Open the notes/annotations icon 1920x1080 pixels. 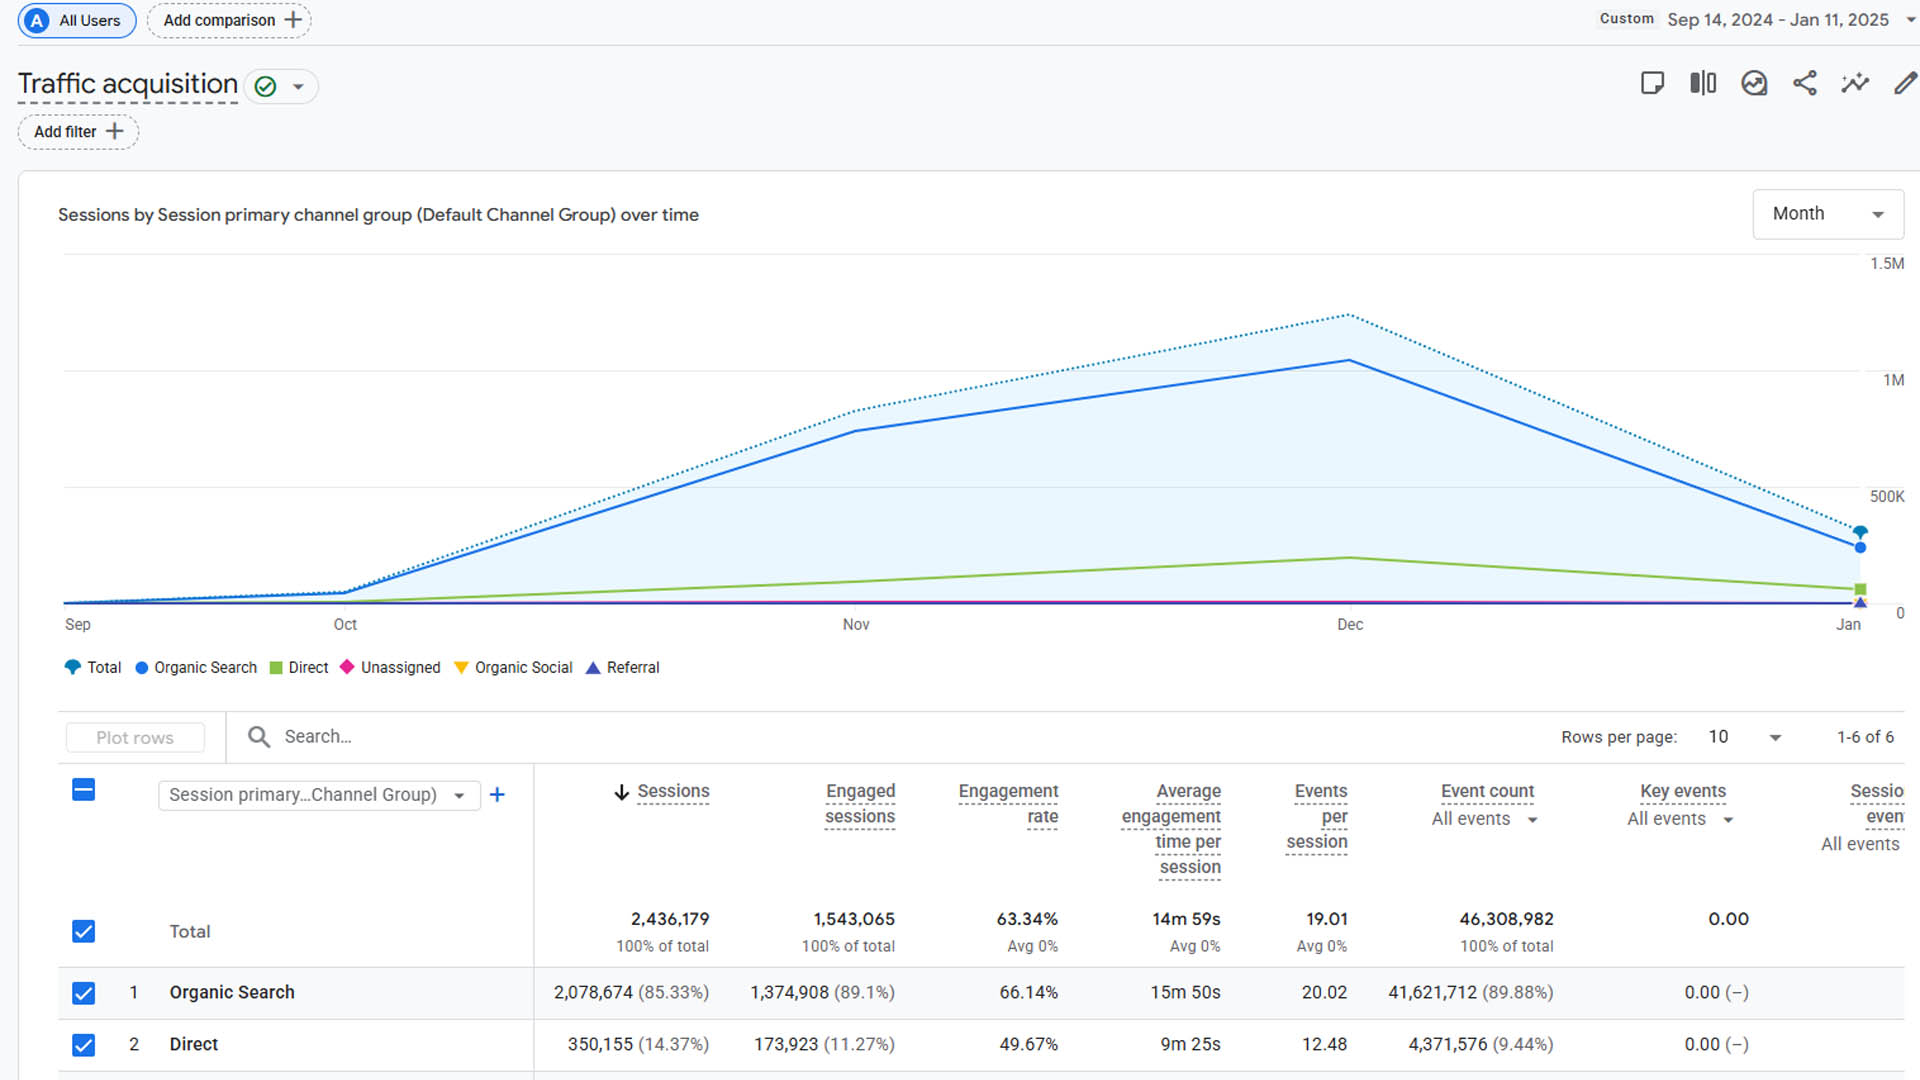click(1652, 83)
